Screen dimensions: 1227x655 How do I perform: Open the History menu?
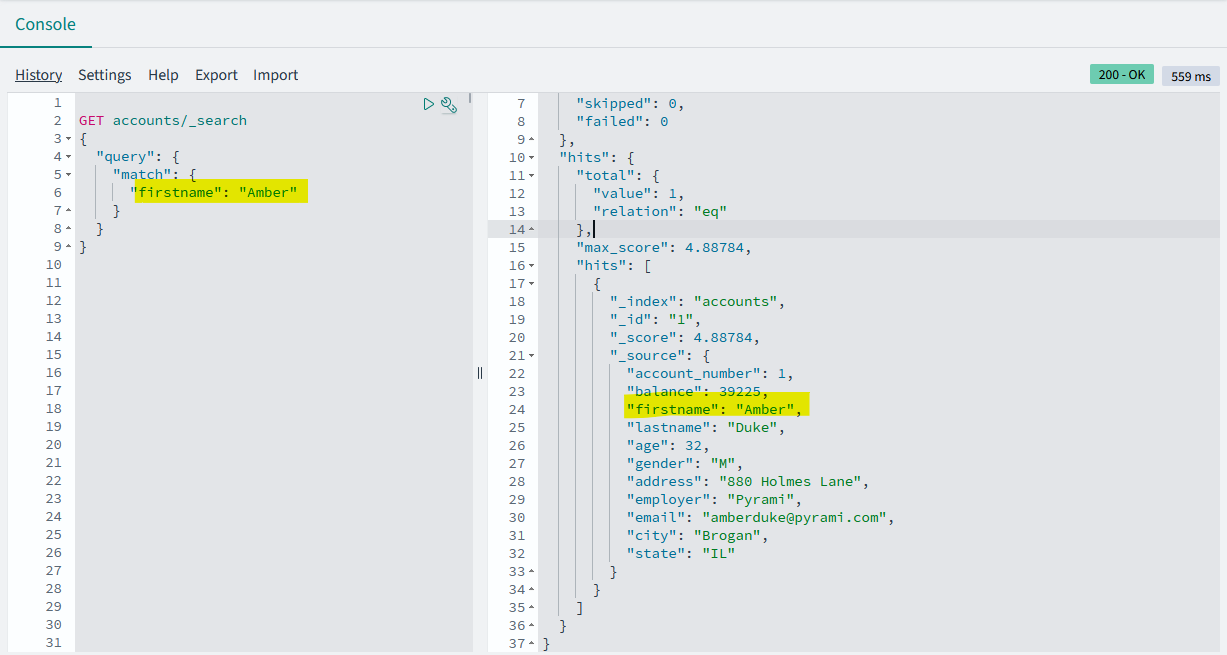coord(39,75)
